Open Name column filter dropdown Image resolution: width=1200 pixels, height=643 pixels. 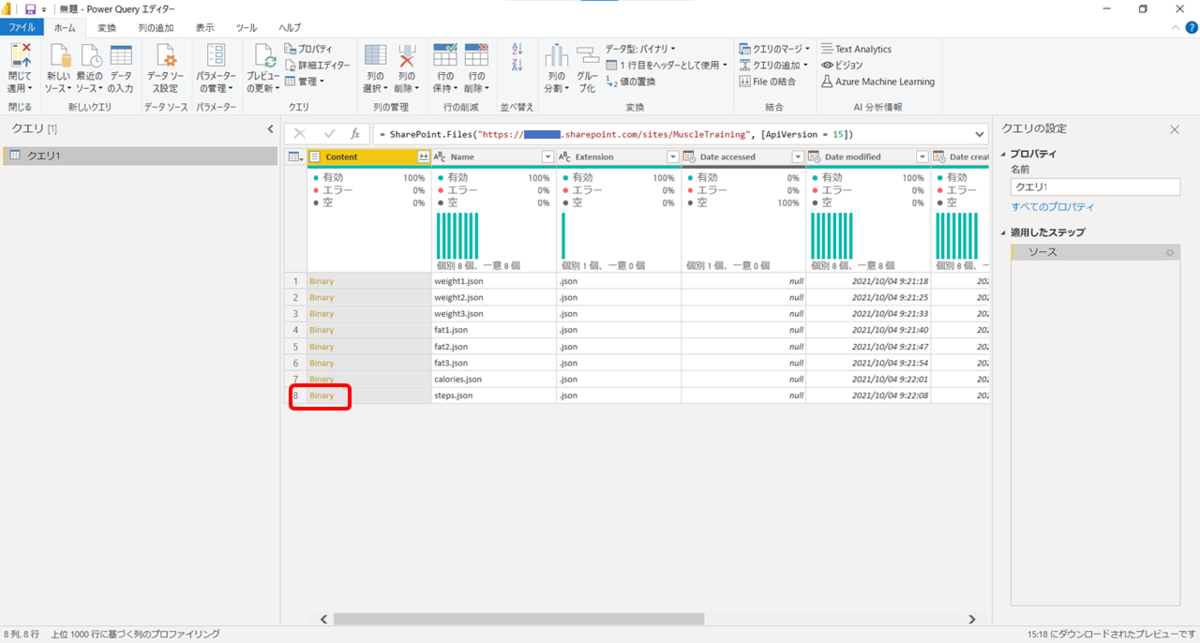547,157
